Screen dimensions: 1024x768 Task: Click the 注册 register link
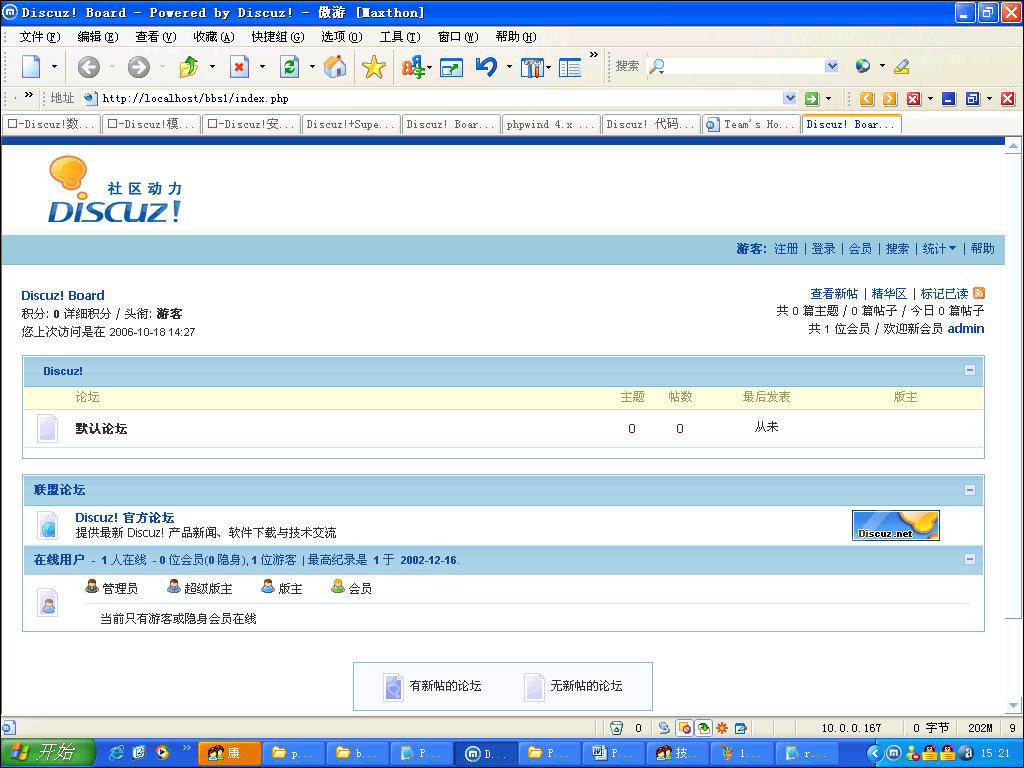point(786,249)
